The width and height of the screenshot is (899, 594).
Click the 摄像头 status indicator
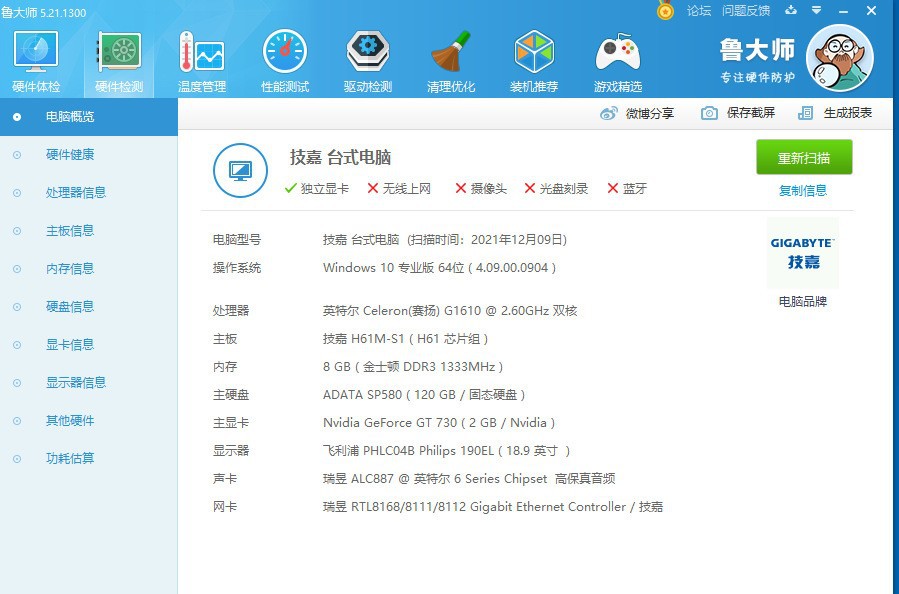pyautogui.click(x=480, y=188)
